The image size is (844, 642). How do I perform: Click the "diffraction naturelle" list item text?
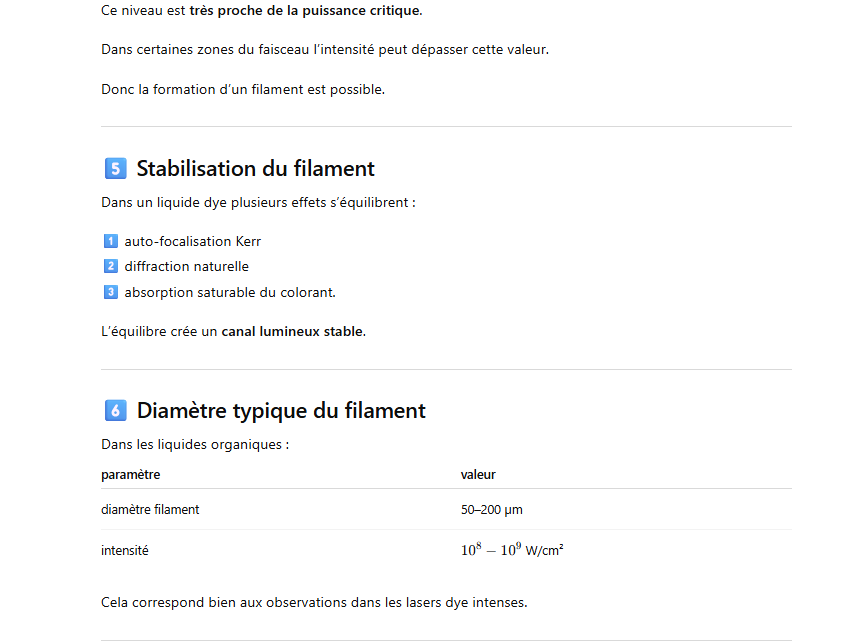186,266
